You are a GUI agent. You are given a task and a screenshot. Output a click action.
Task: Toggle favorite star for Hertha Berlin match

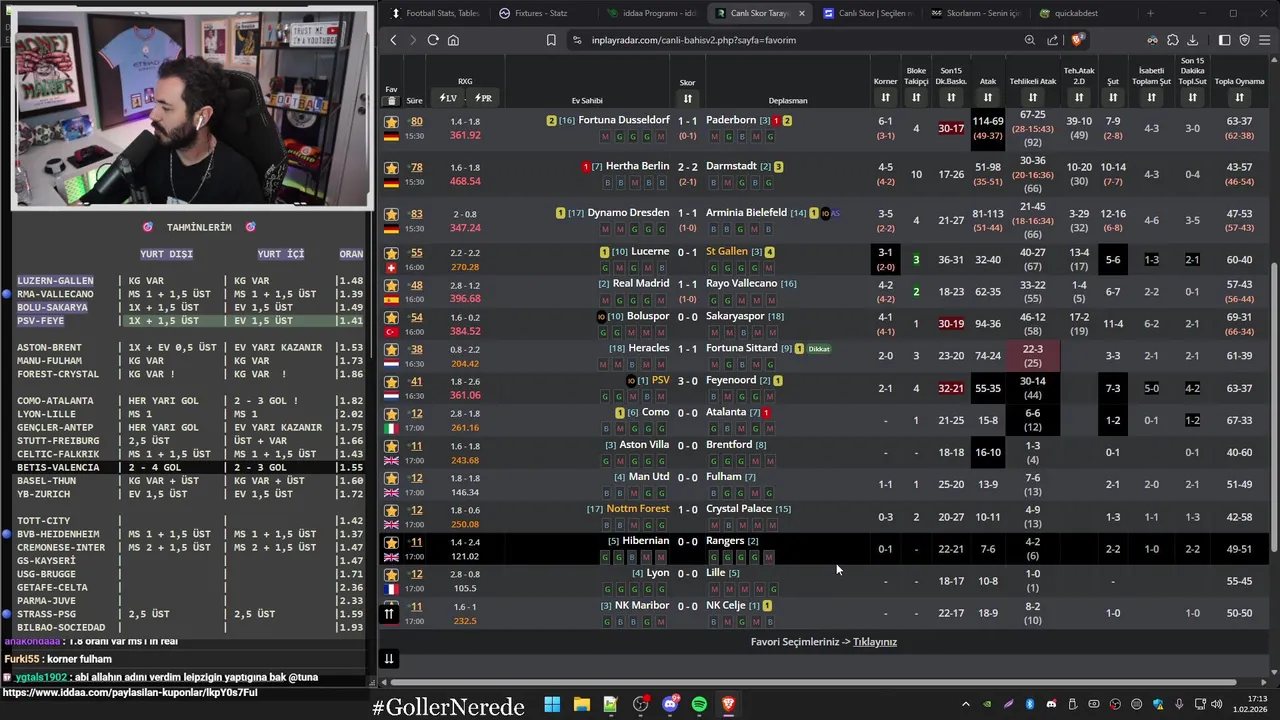click(x=392, y=167)
